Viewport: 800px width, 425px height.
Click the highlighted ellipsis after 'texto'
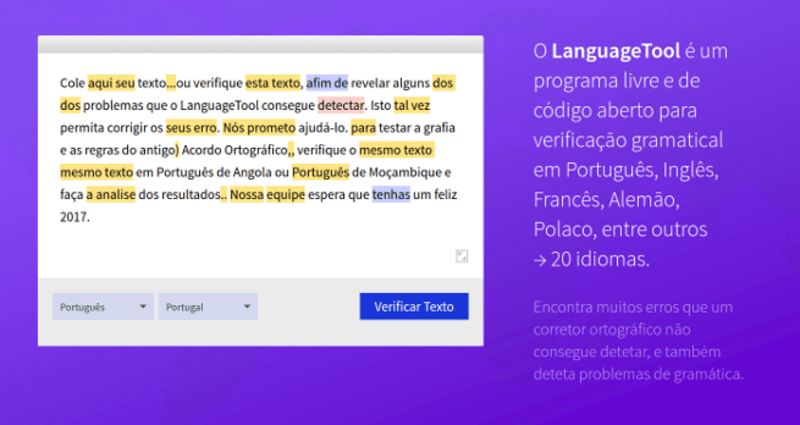coord(171,84)
